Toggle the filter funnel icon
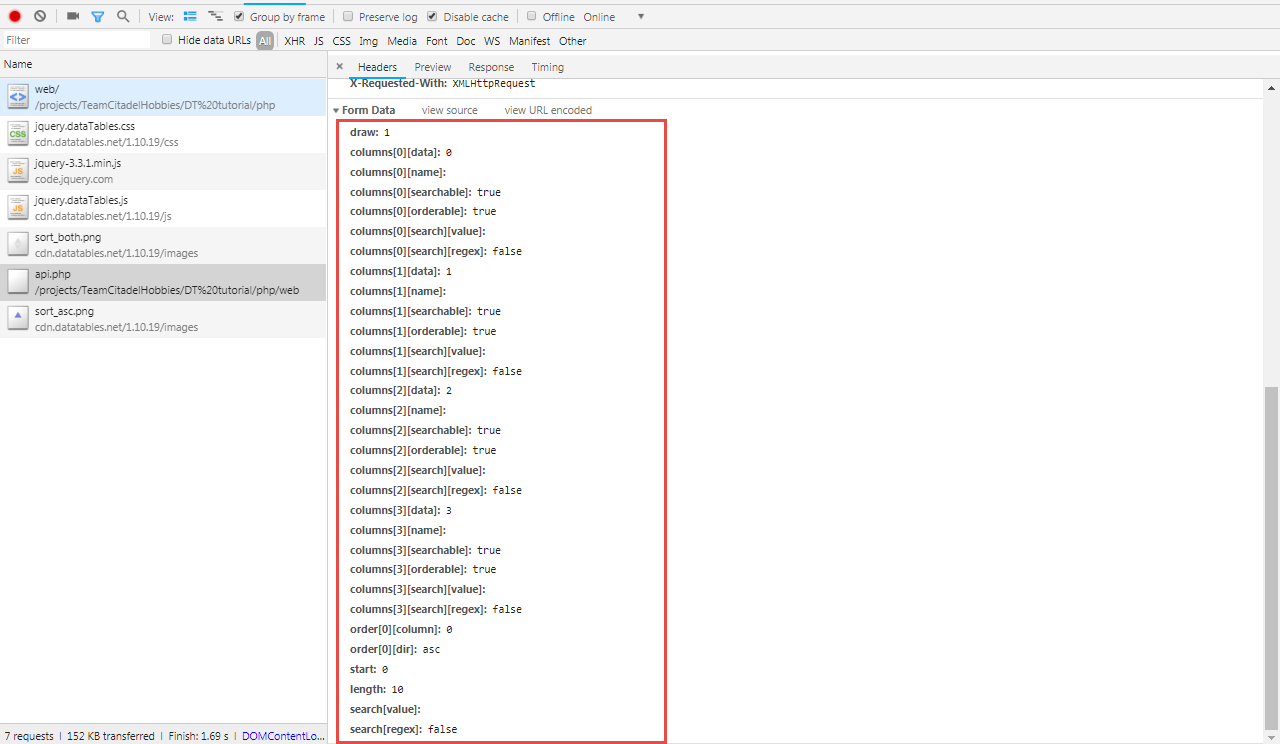This screenshot has height=744, width=1280. pos(98,16)
